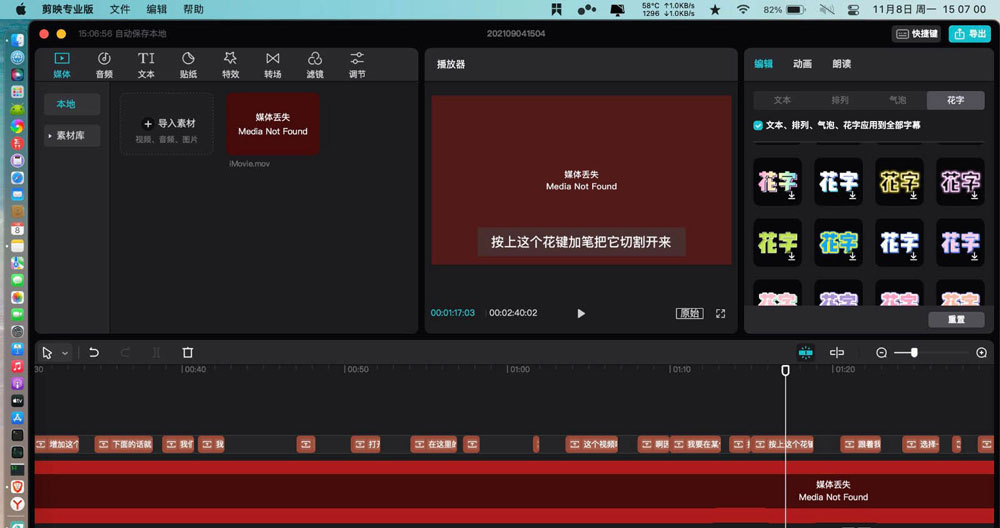Image resolution: width=1000 pixels, height=528 pixels.
Task: Select the 文本 sub-tab in editor
Action: click(782, 100)
